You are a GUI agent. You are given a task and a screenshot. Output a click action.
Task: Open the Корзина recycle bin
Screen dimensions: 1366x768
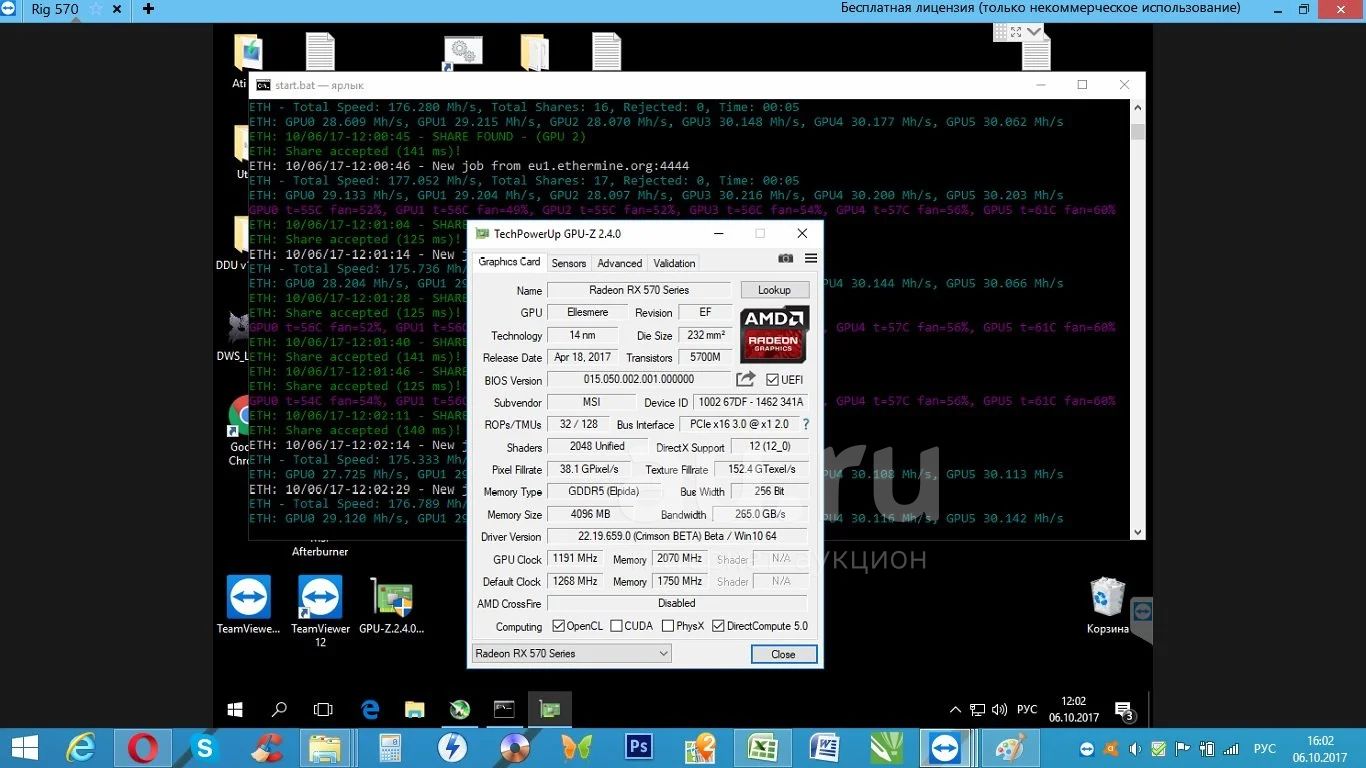tap(1108, 605)
